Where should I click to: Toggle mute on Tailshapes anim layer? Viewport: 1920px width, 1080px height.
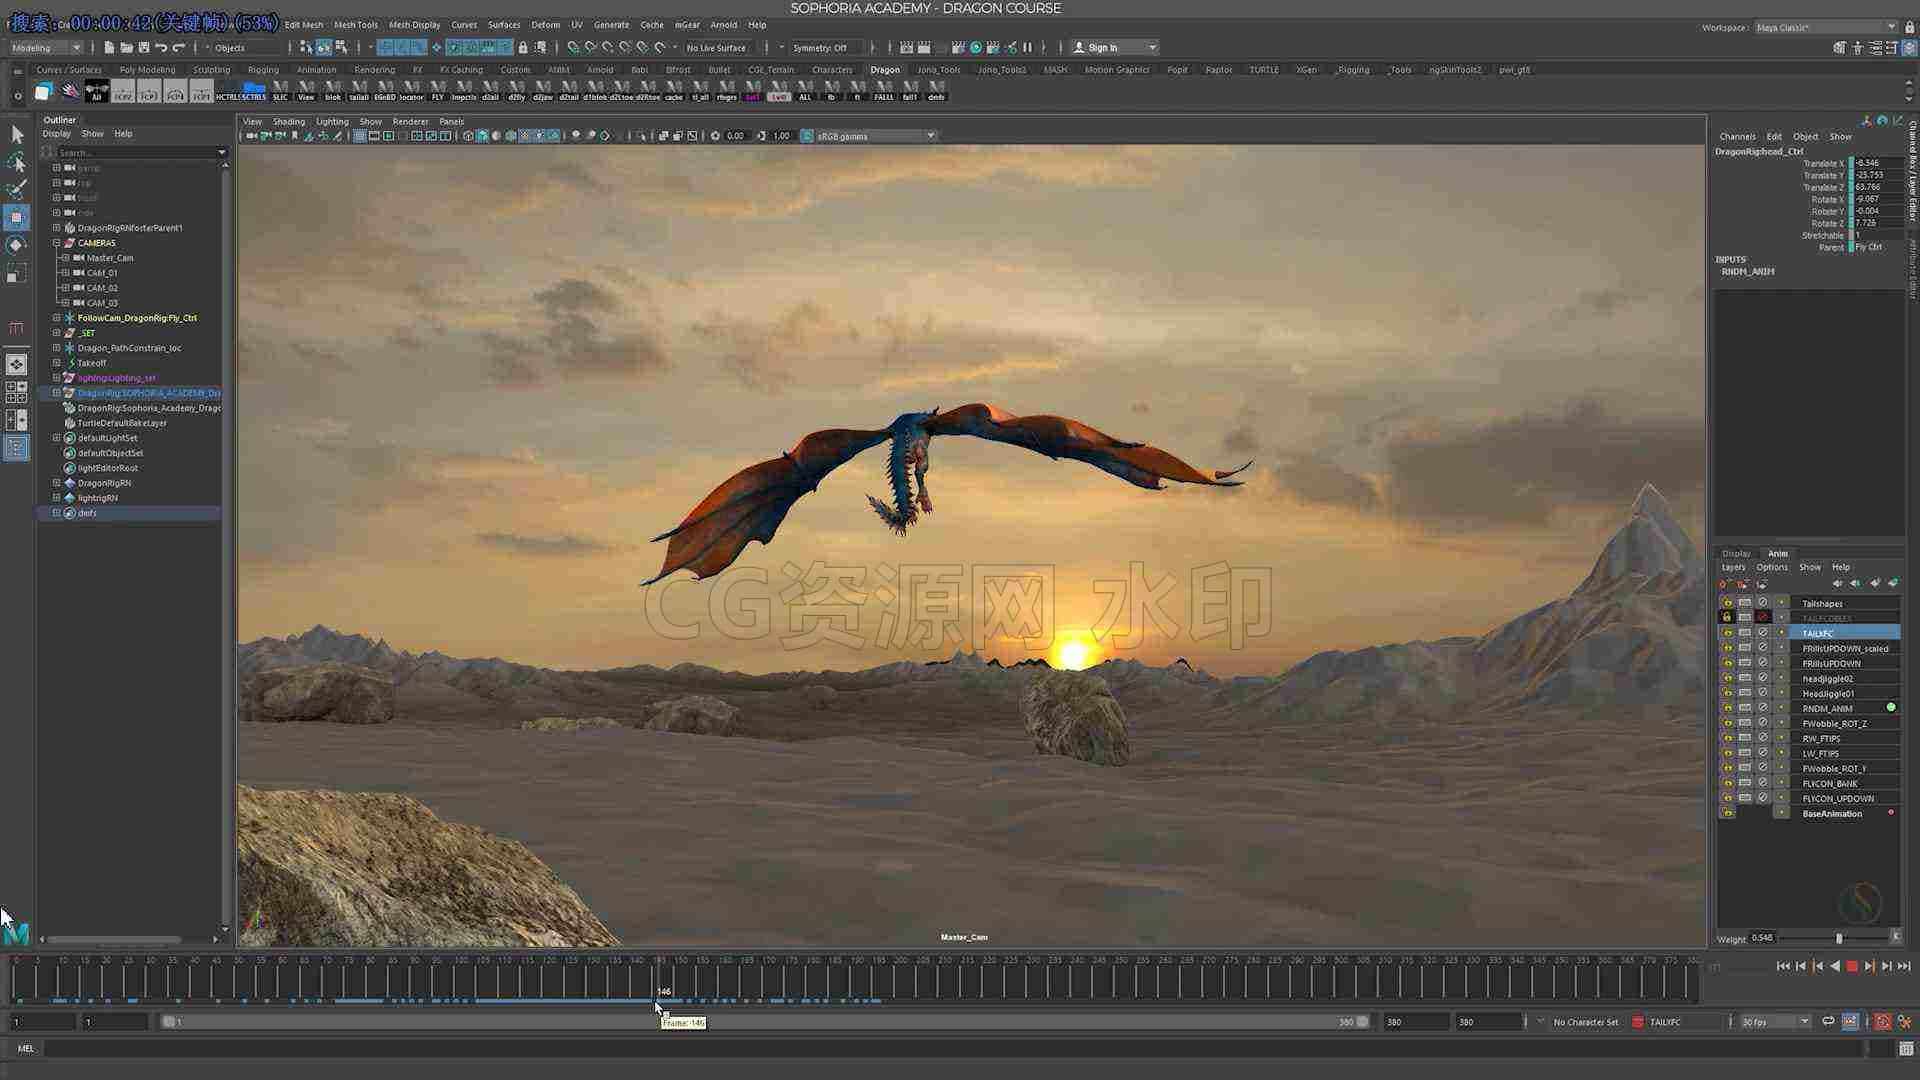pos(1763,603)
